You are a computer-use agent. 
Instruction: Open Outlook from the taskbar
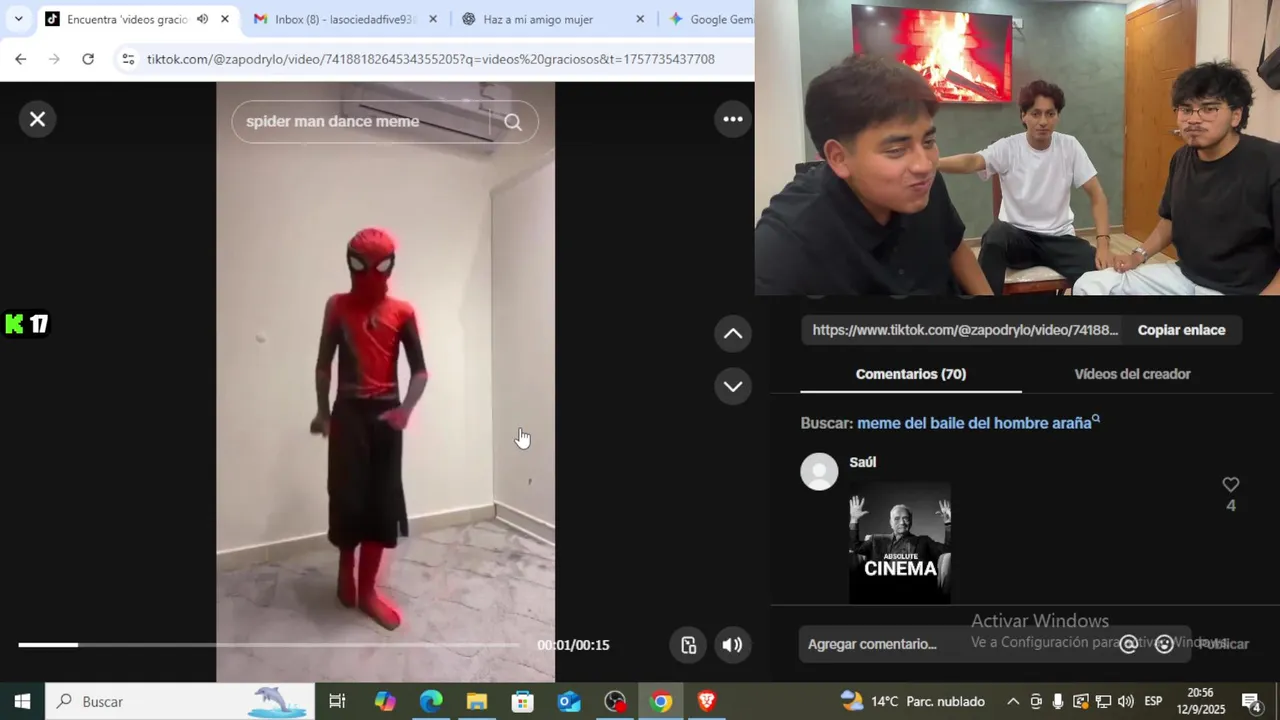[569, 701]
